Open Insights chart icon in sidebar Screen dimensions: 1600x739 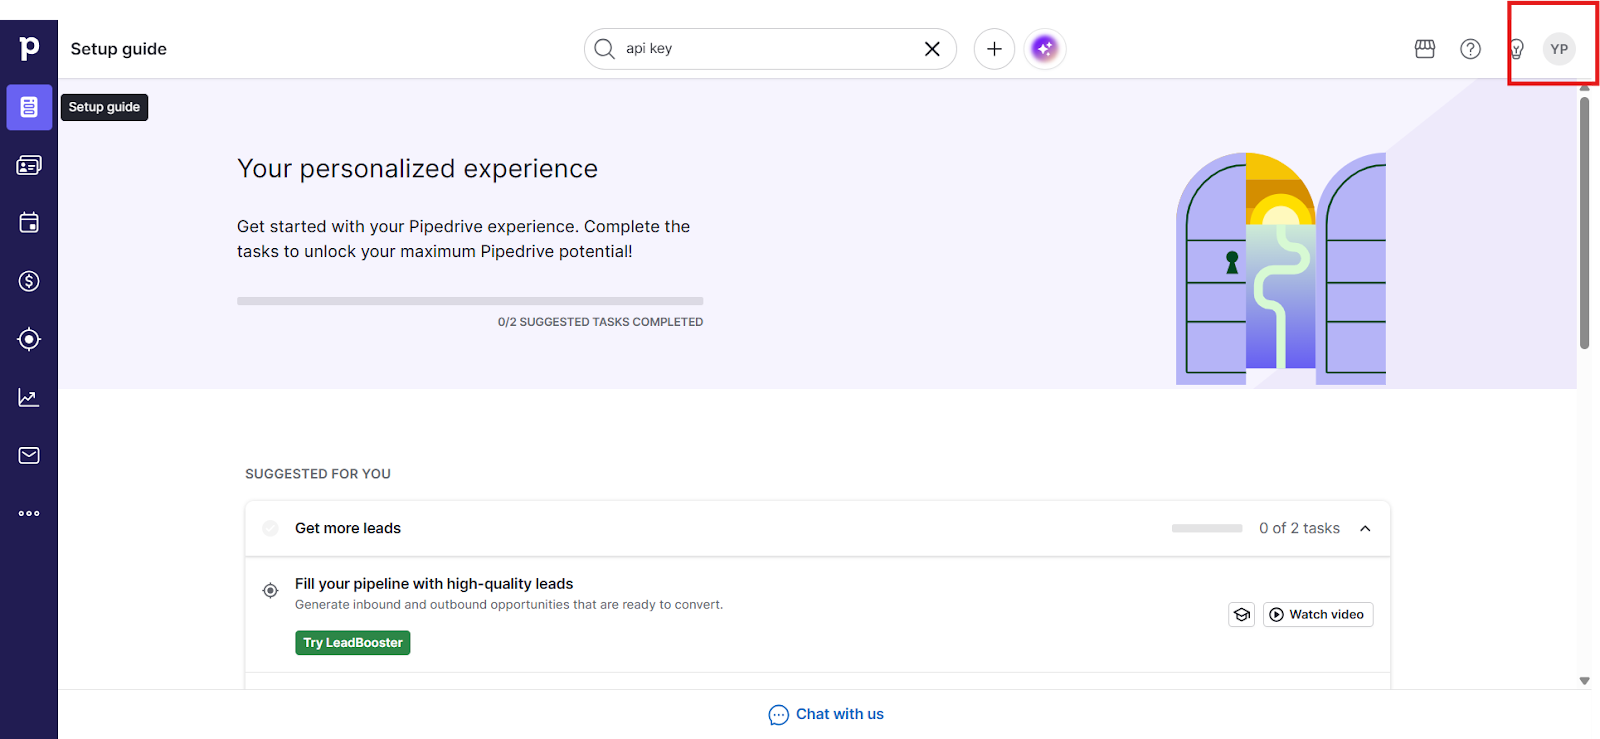tap(29, 398)
